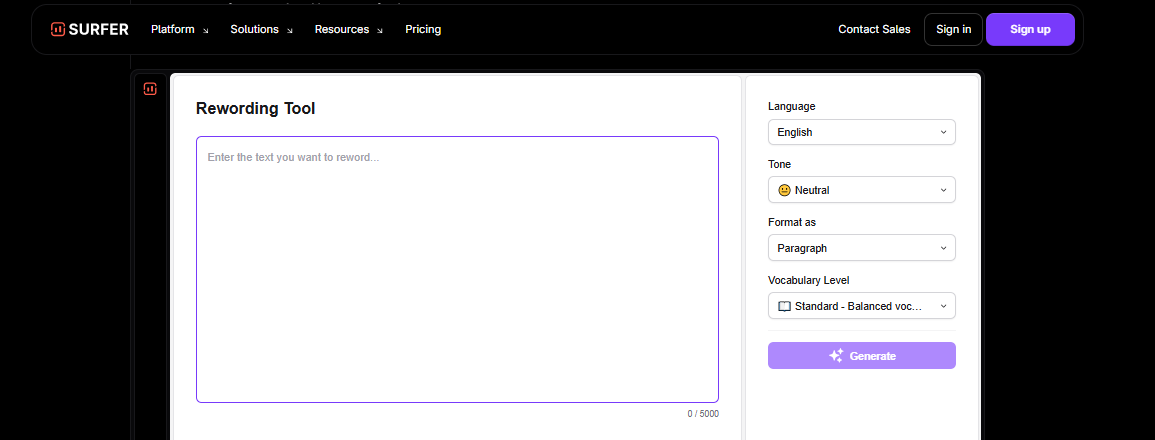Go to the Pricing page
Viewport: 1155px width, 440px height.
(423, 29)
